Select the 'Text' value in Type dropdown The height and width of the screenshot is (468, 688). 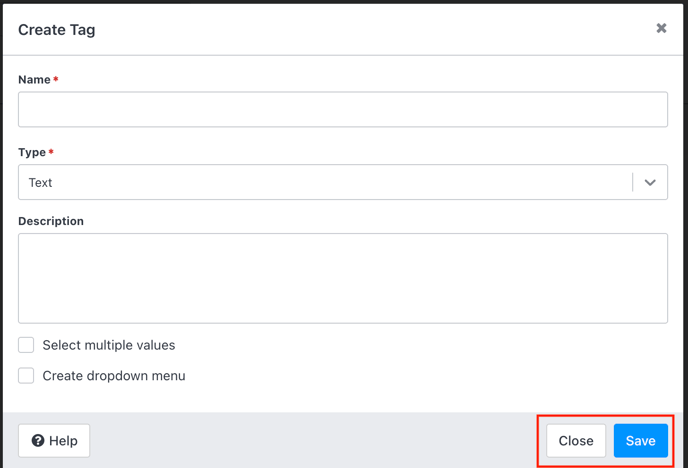(40, 182)
